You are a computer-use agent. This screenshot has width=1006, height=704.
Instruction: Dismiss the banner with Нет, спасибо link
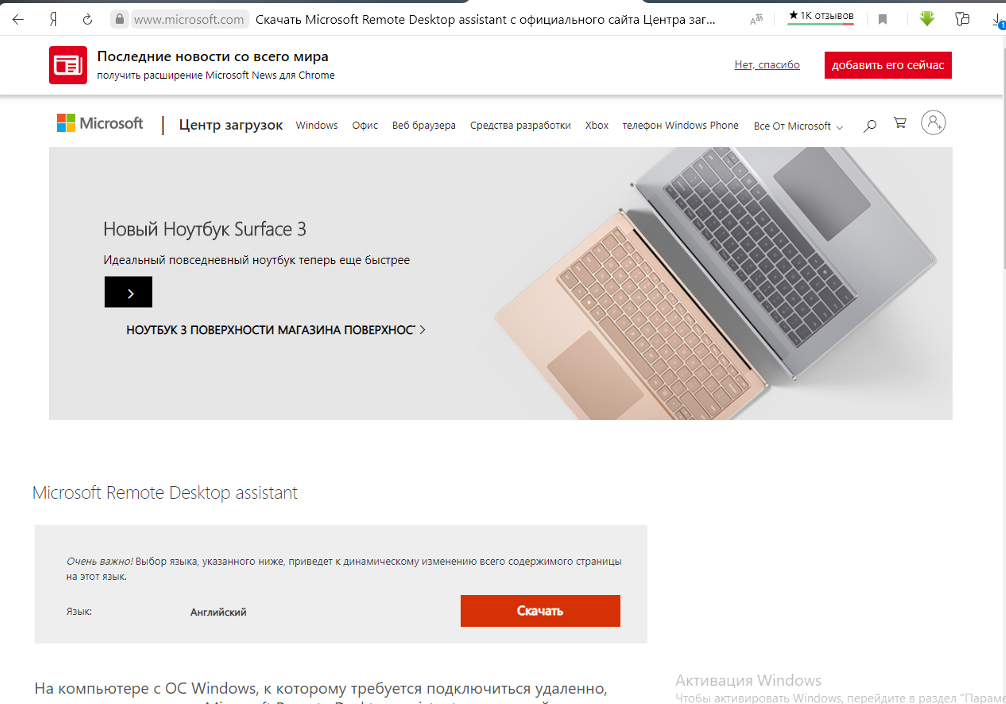pos(767,65)
